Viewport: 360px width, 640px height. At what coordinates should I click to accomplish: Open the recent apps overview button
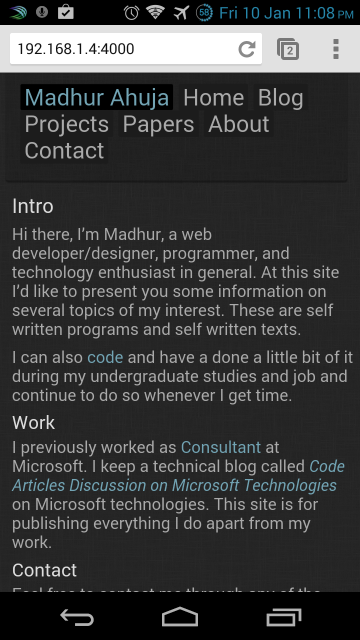284,617
